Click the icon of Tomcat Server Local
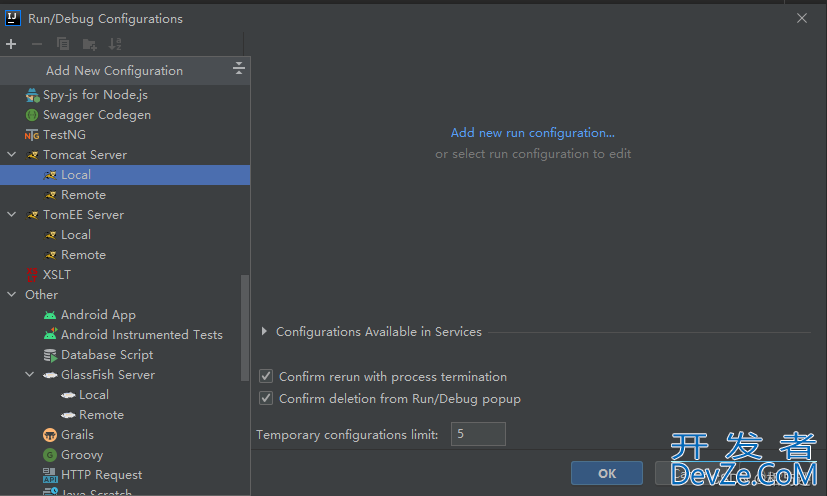This screenshot has width=827, height=496. pos(51,175)
